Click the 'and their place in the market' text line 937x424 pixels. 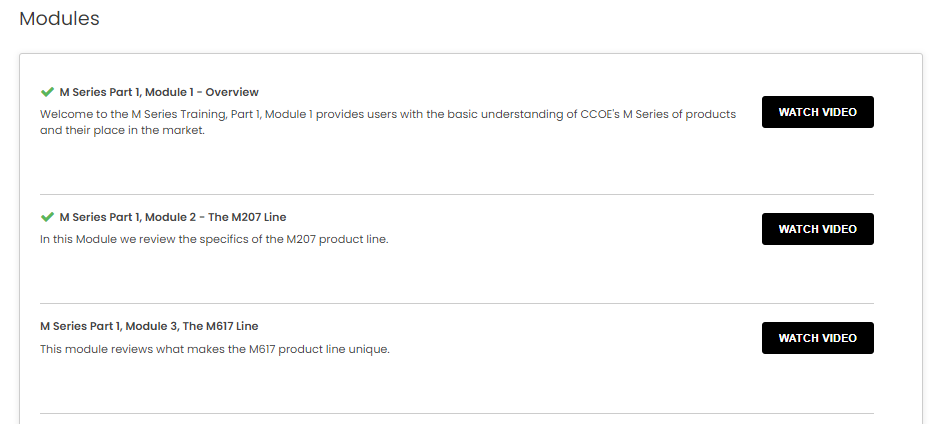pos(122,130)
